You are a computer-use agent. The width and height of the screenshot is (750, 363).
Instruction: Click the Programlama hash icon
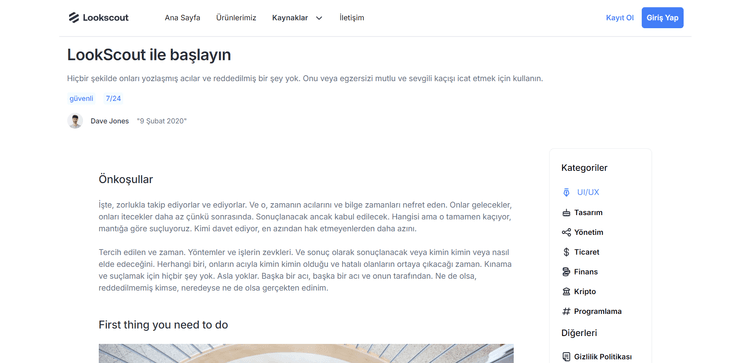(566, 311)
